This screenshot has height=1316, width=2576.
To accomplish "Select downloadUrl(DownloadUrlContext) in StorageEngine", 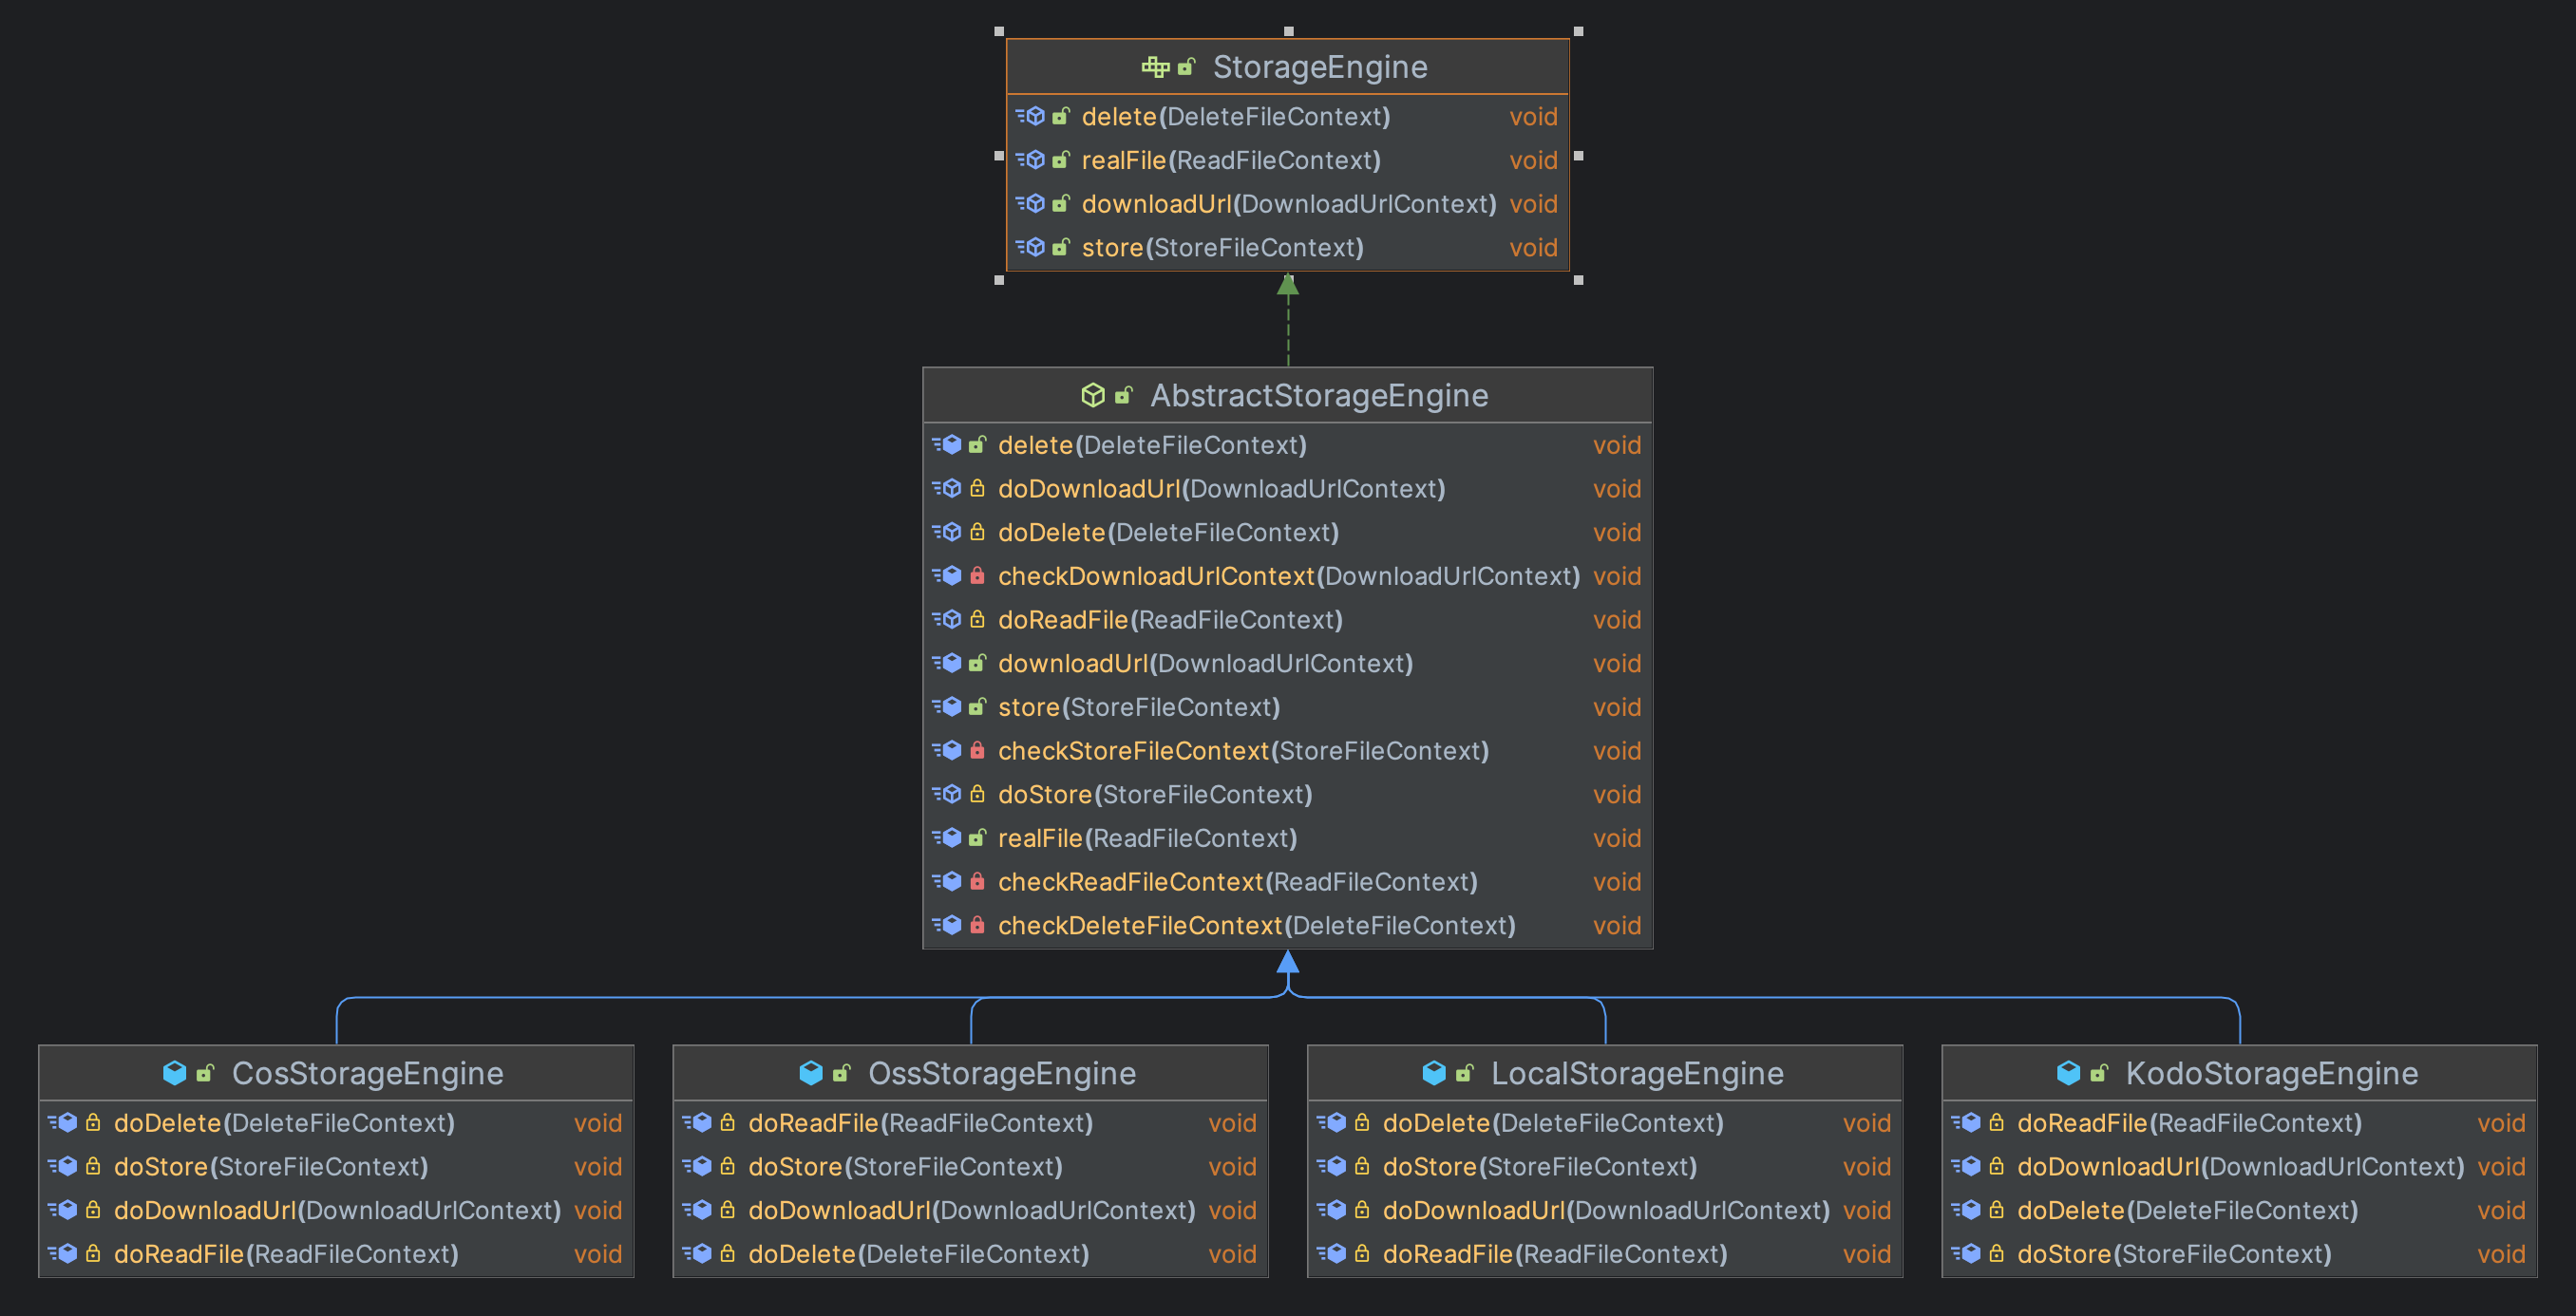I will pos(1288,204).
